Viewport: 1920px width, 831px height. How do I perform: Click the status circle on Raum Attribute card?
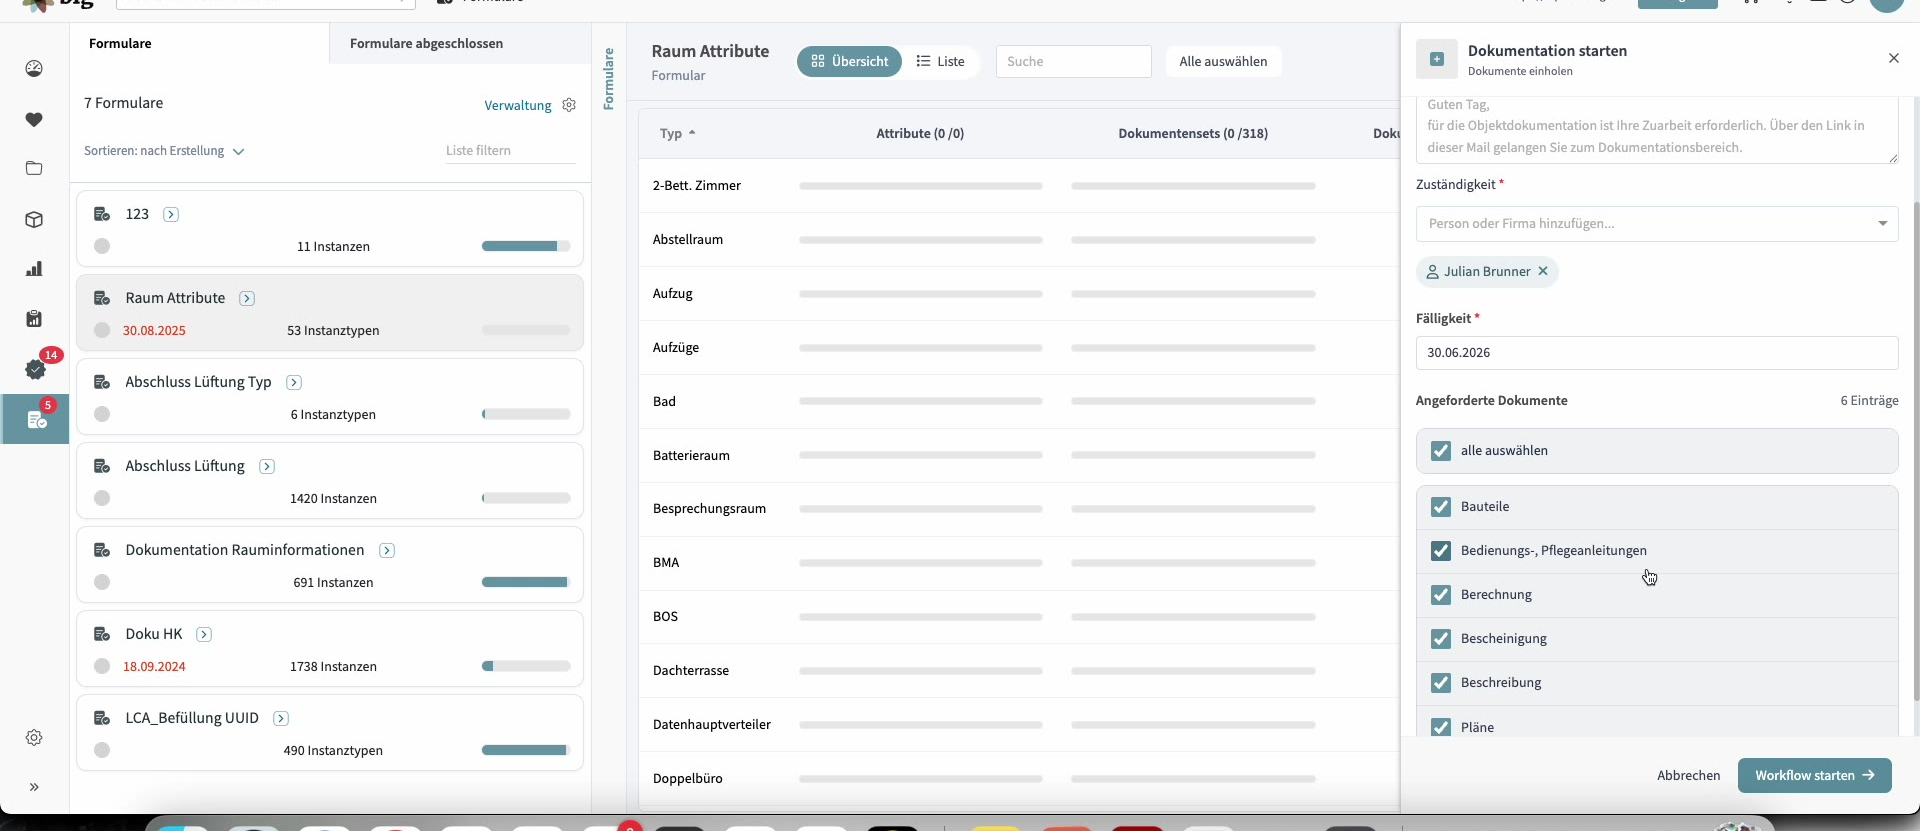coord(102,330)
